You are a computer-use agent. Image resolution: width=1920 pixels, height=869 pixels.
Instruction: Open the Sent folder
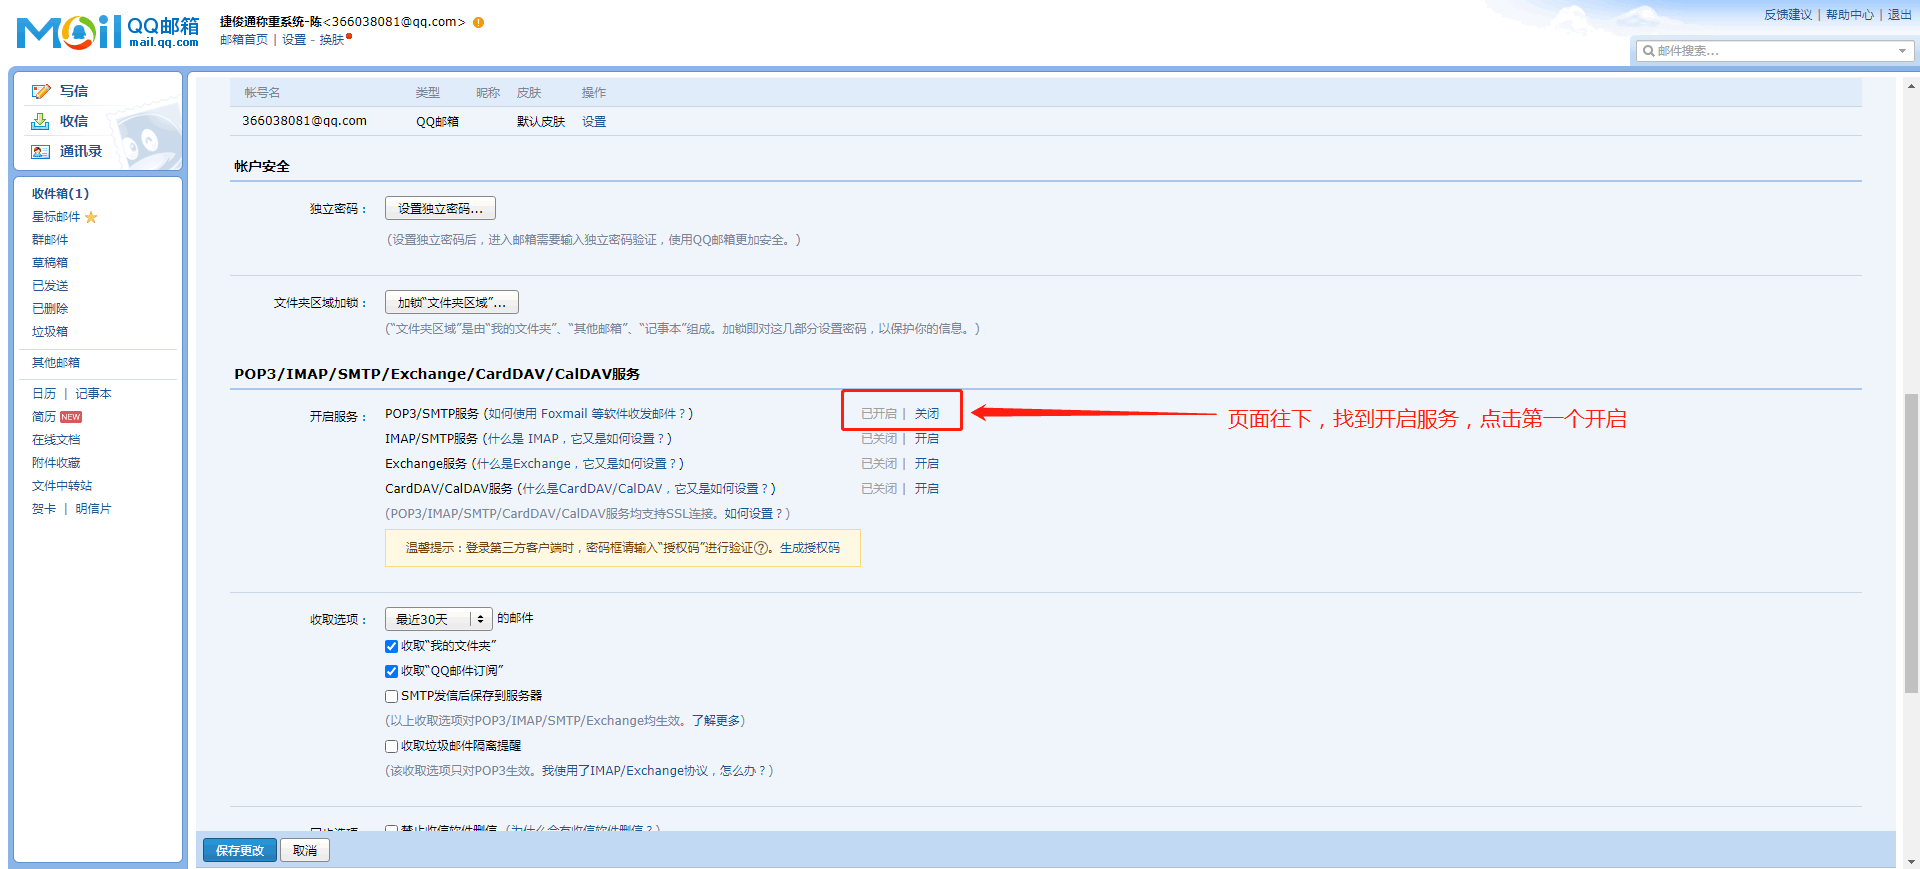(50, 286)
